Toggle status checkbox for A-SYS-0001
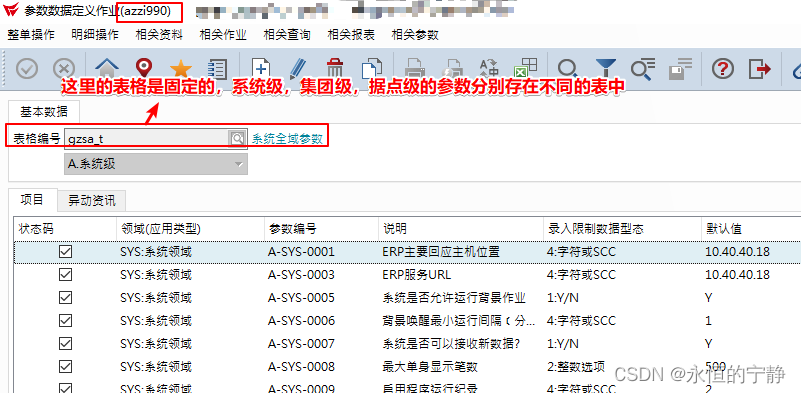This screenshot has height=393, width=801. (65, 252)
